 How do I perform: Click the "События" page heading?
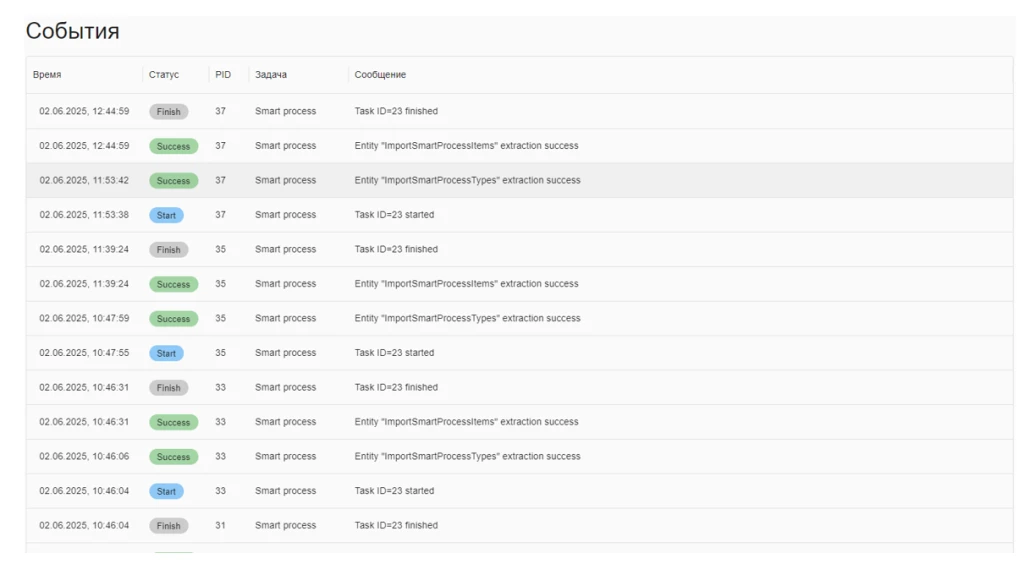point(72,31)
